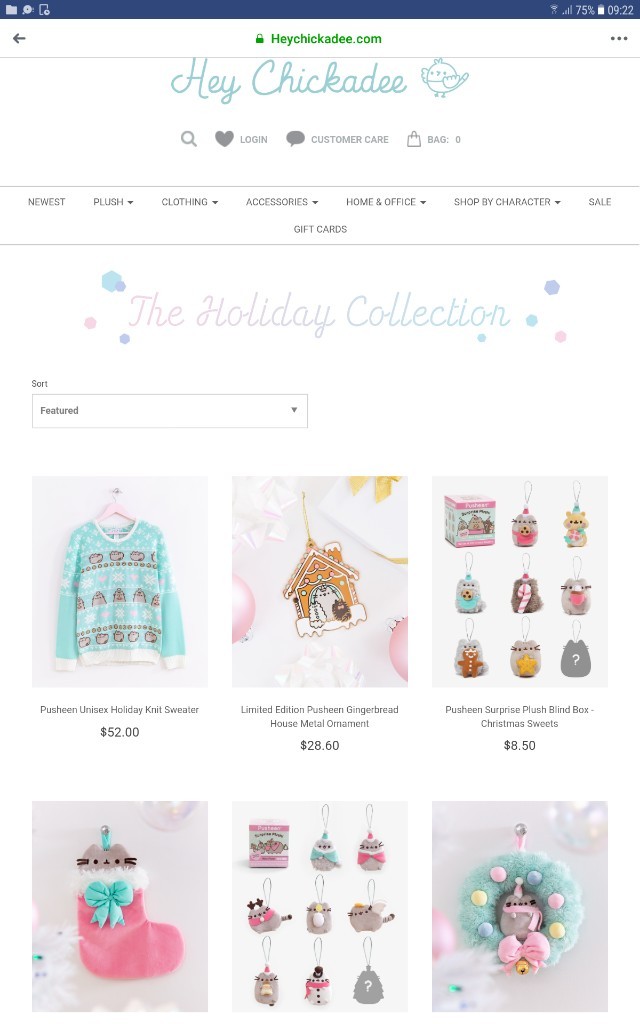
Task: Select the Gift Cards menu item
Action: click(320, 229)
